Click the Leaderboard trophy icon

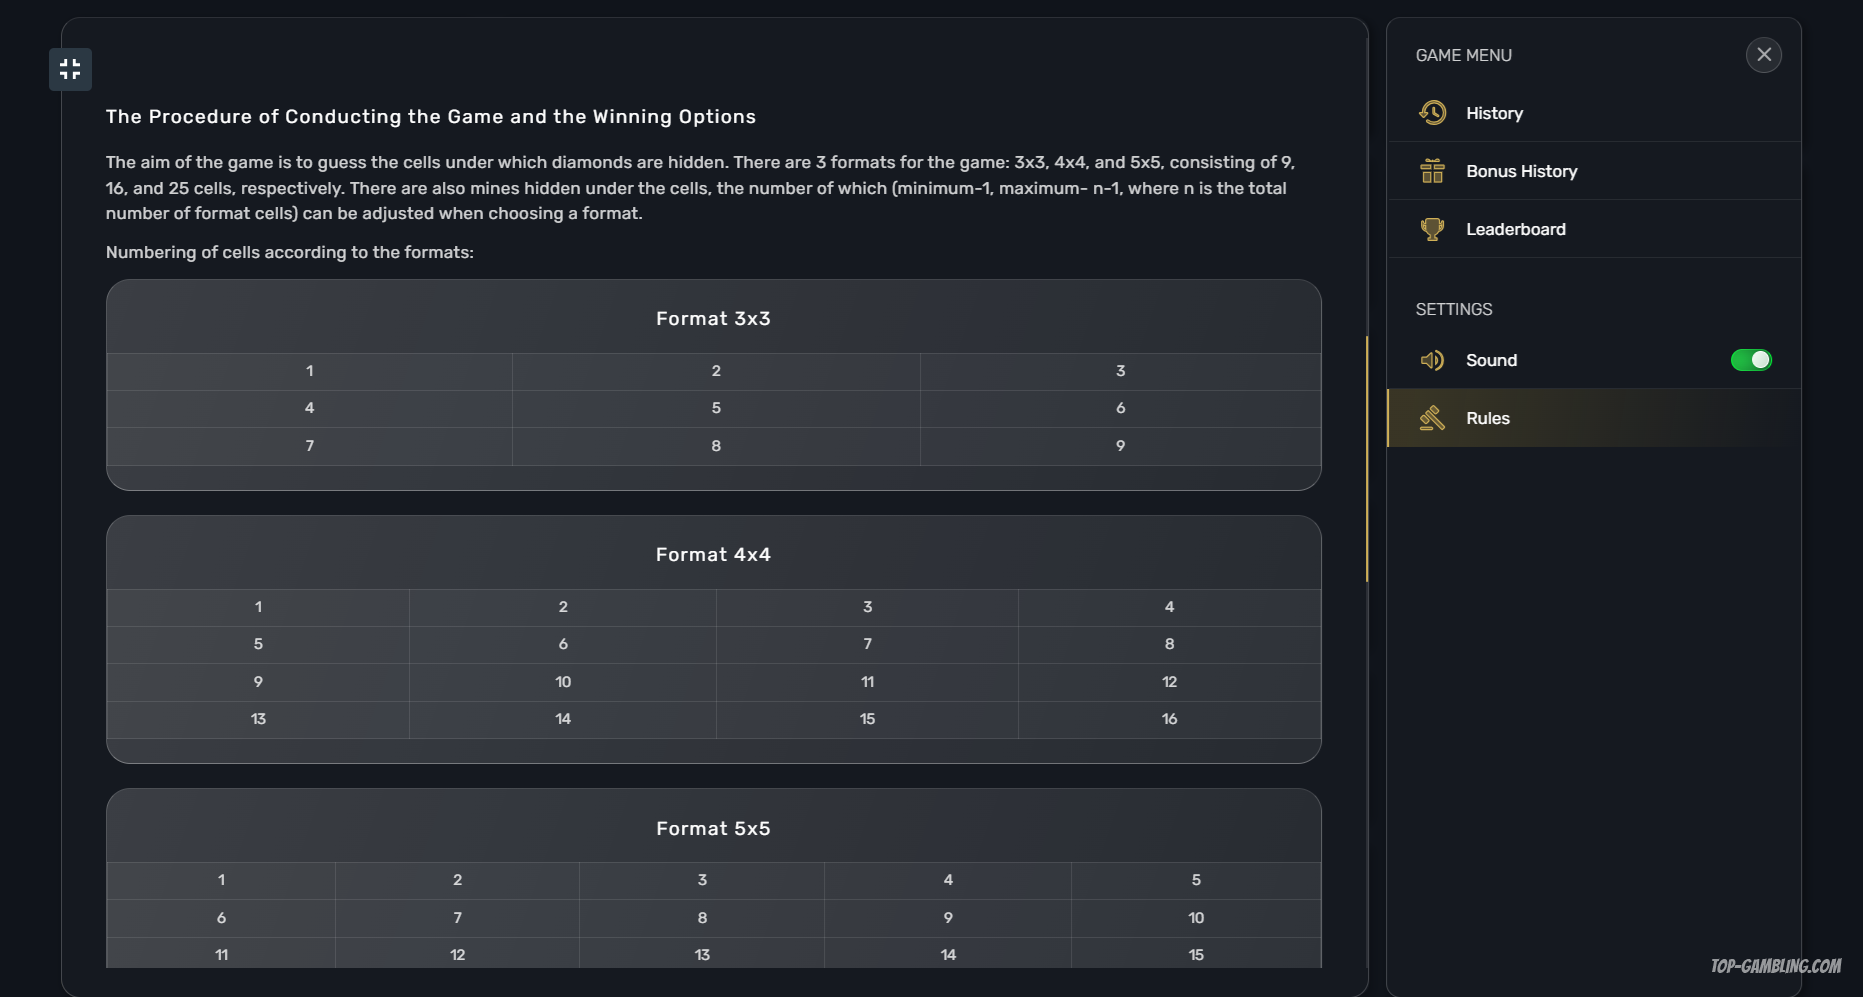pyautogui.click(x=1432, y=229)
